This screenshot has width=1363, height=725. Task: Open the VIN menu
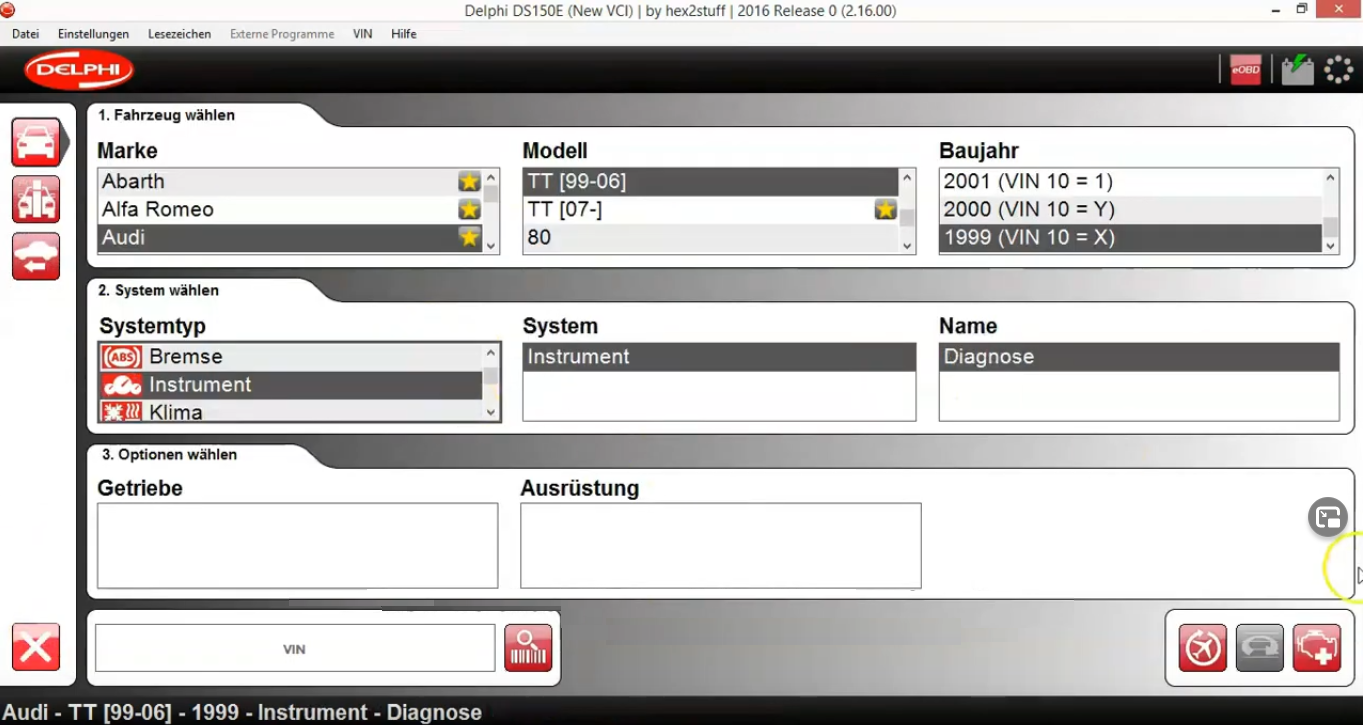[362, 34]
